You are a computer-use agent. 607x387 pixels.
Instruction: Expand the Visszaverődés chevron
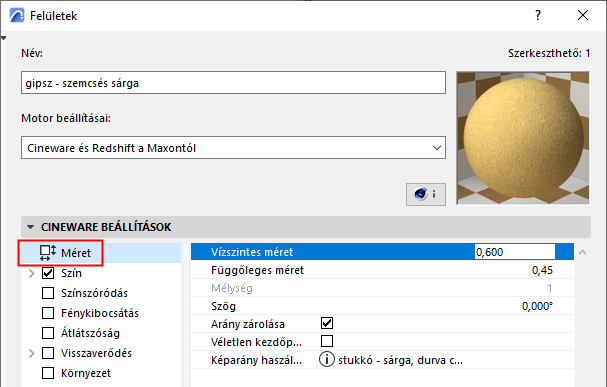pyautogui.click(x=32, y=353)
